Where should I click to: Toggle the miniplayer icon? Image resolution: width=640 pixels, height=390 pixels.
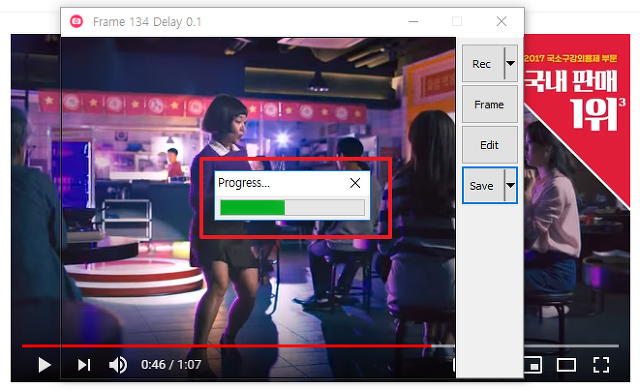[x=532, y=365]
